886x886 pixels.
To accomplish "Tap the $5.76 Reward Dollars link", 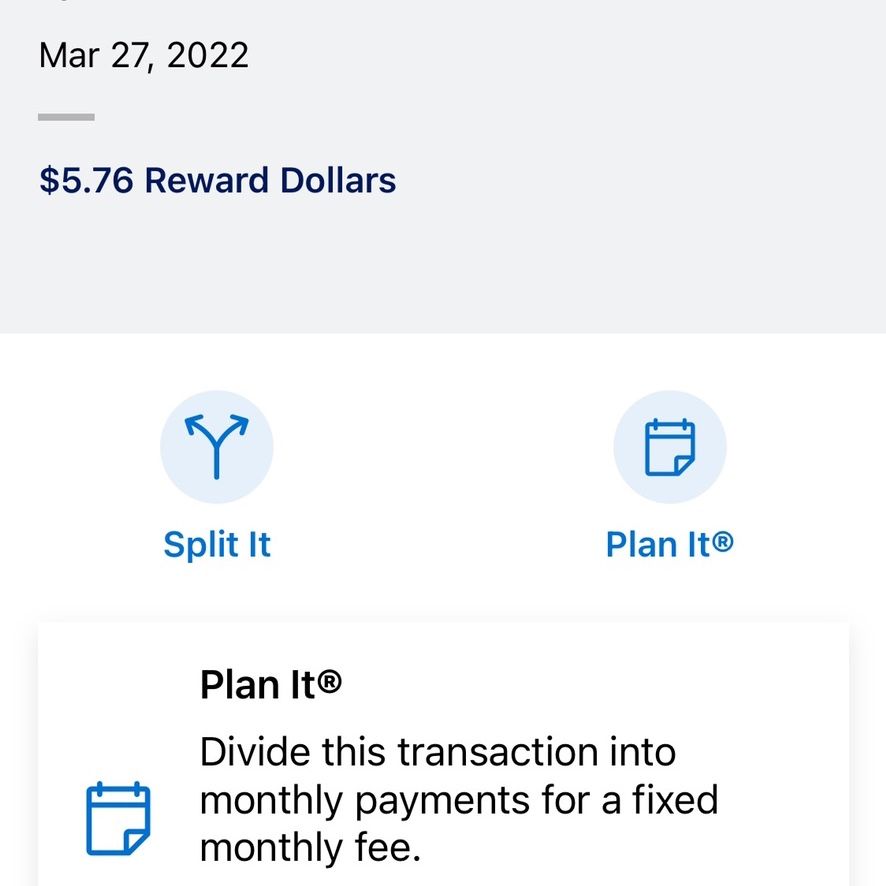I will click(218, 180).
